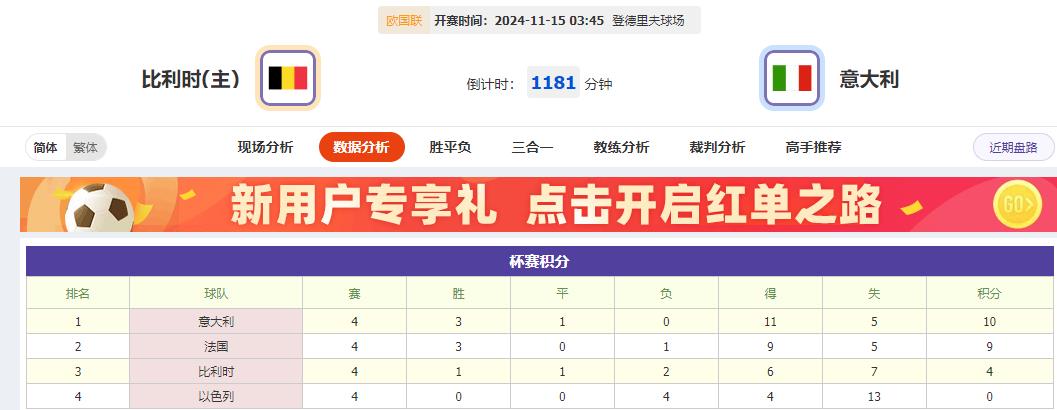Click team 意大利 in standings table
Screen dimensions: 1057x410
tap(216, 322)
